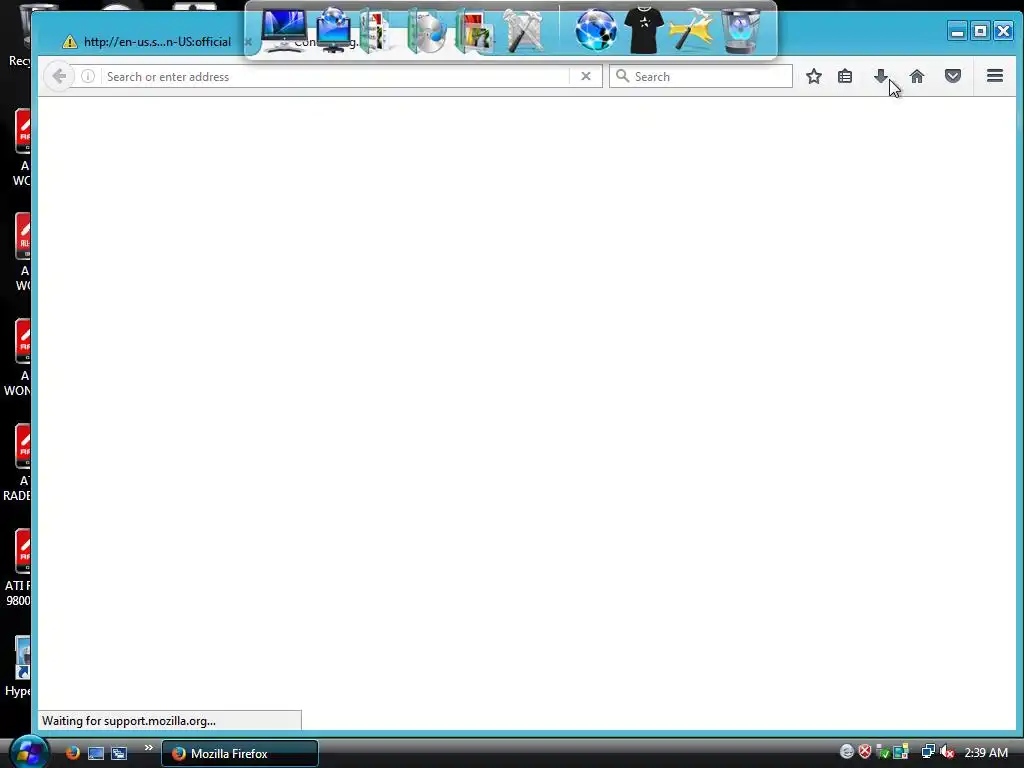Click the address bar input field
This screenshot has height=768, width=1024.
pyautogui.click(x=335, y=76)
